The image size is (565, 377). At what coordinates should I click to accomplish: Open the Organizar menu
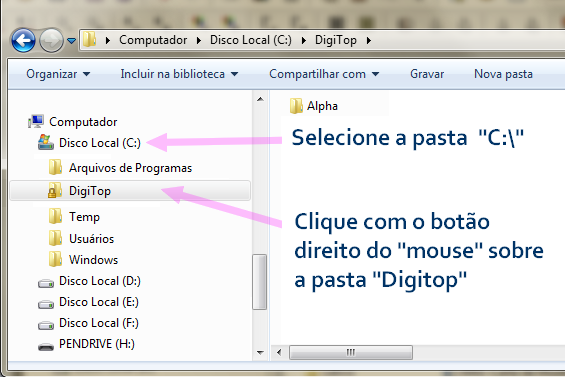(58, 74)
